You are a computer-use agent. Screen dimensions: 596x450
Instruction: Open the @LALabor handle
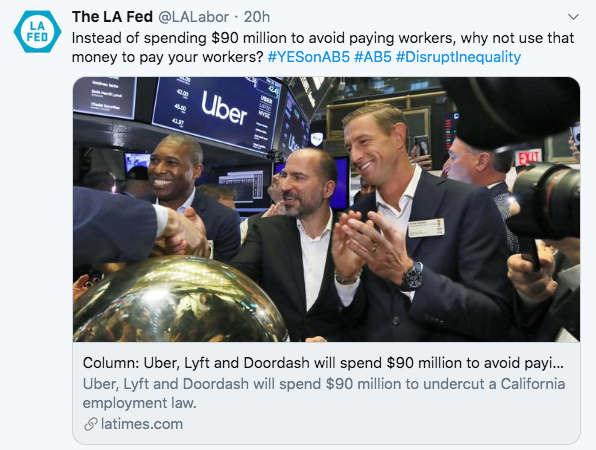193,17
